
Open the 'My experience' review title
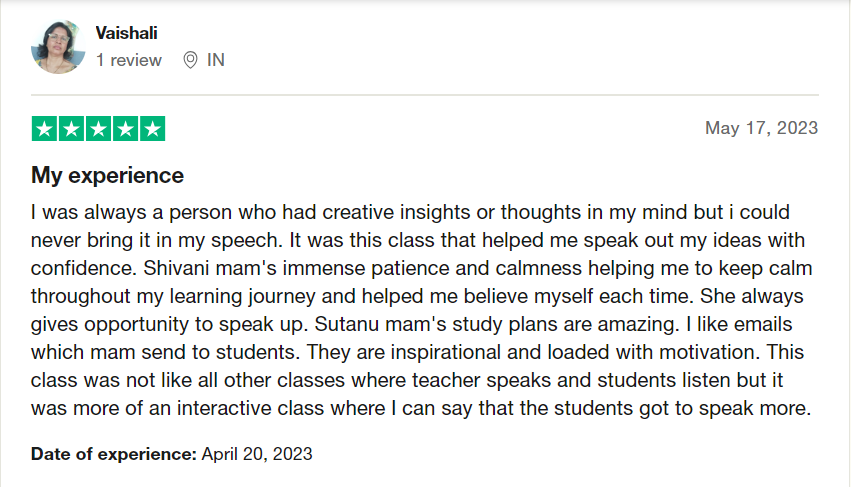tap(107, 176)
